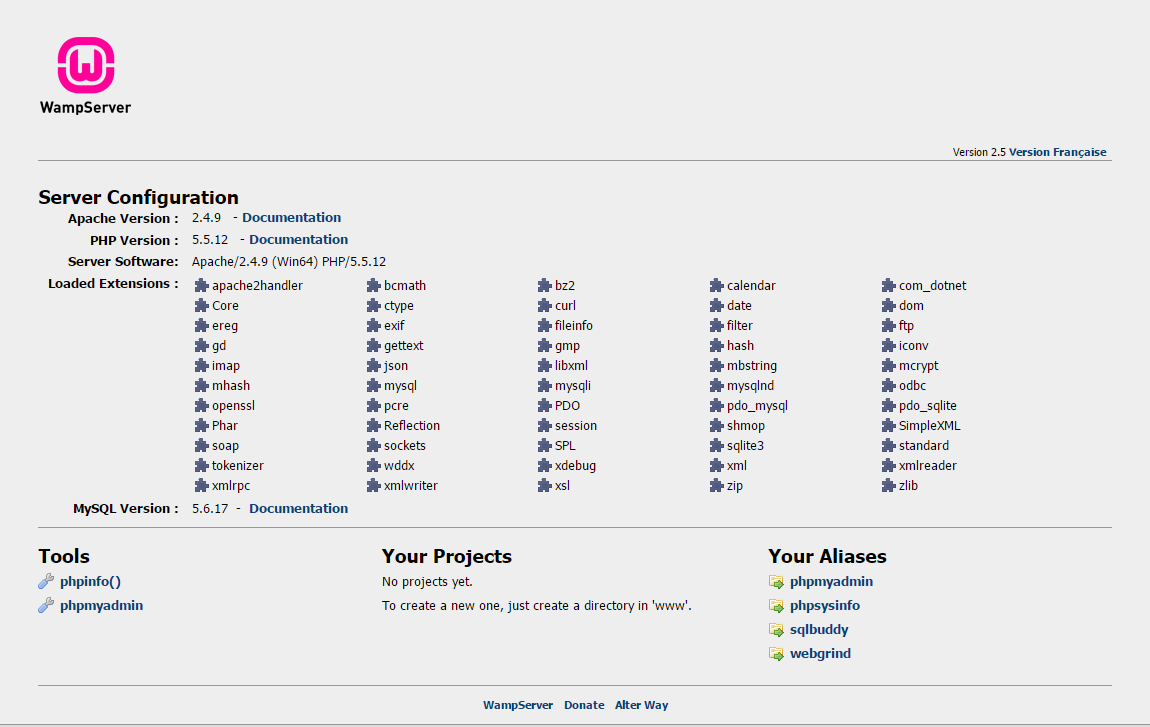The width and height of the screenshot is (1150, 727).
Task: Click the puzzle icon beside bz2
Action: [544, 285]
